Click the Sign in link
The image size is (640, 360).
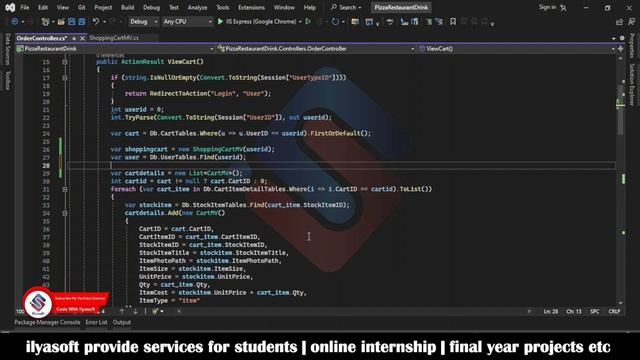tap(547, 7)
